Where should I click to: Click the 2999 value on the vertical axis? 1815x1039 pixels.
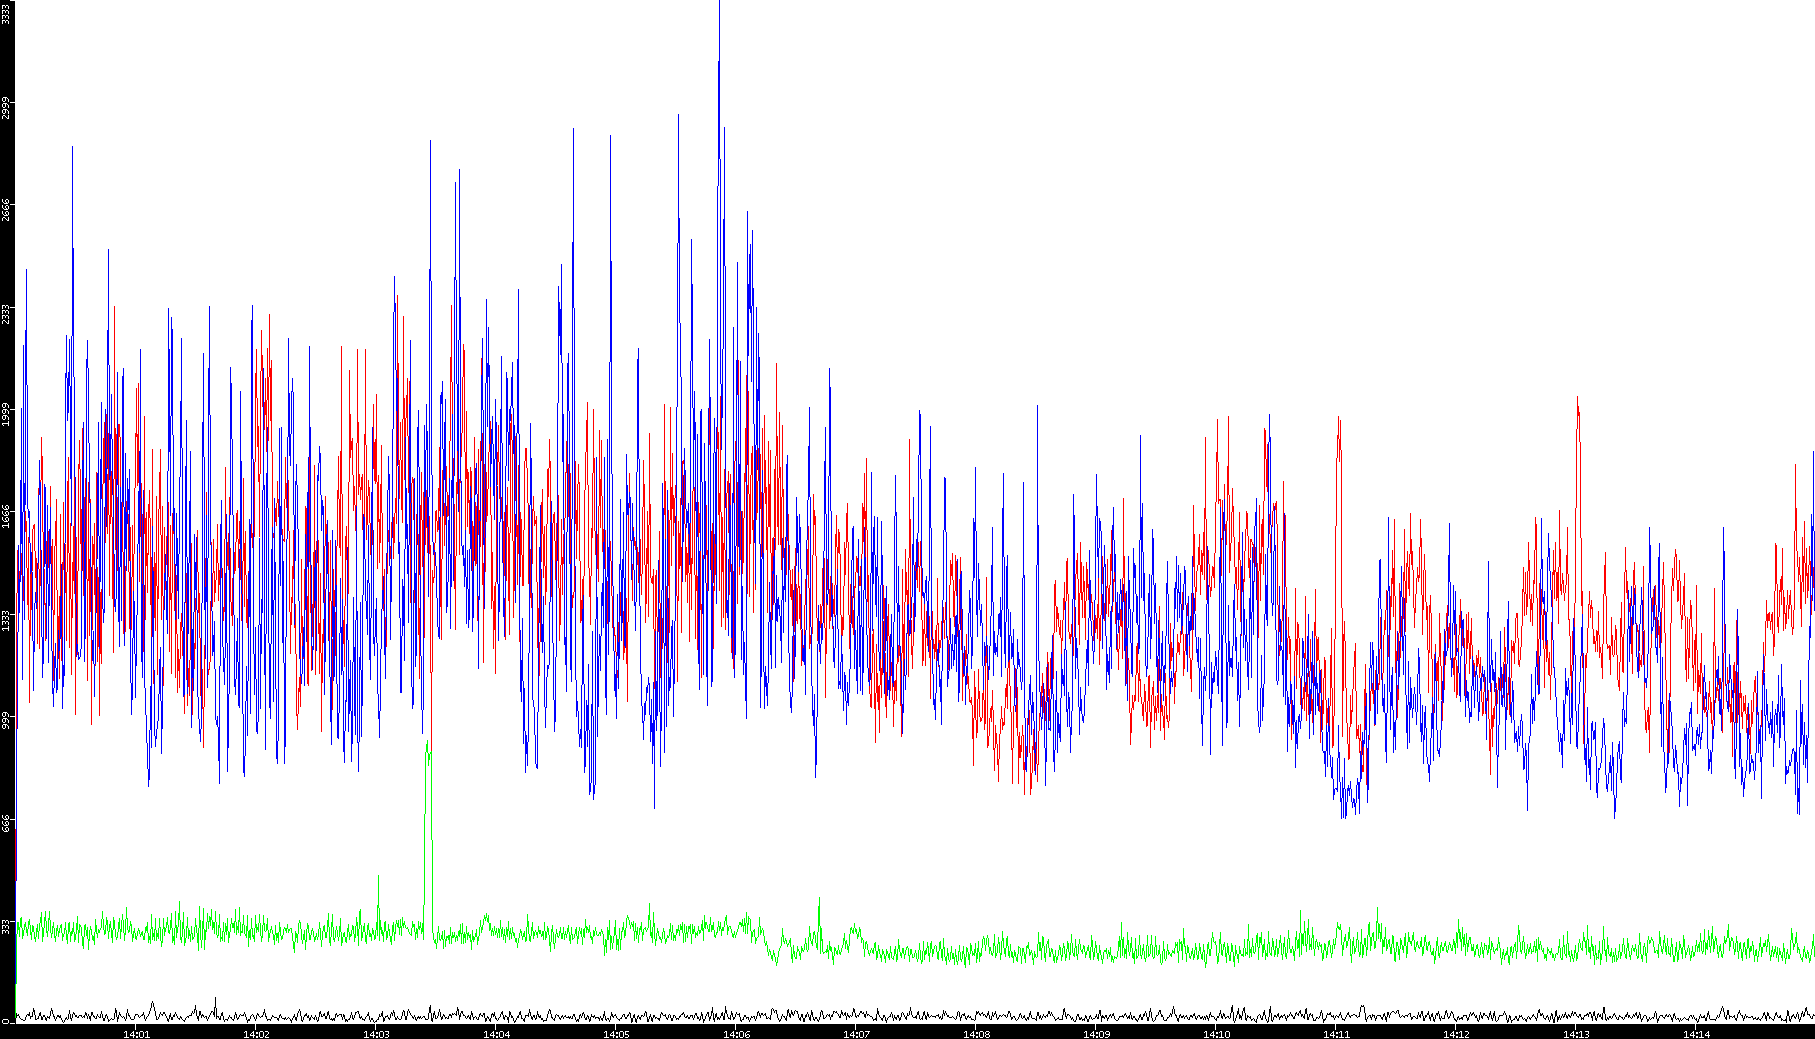click(x=6, y=108)
